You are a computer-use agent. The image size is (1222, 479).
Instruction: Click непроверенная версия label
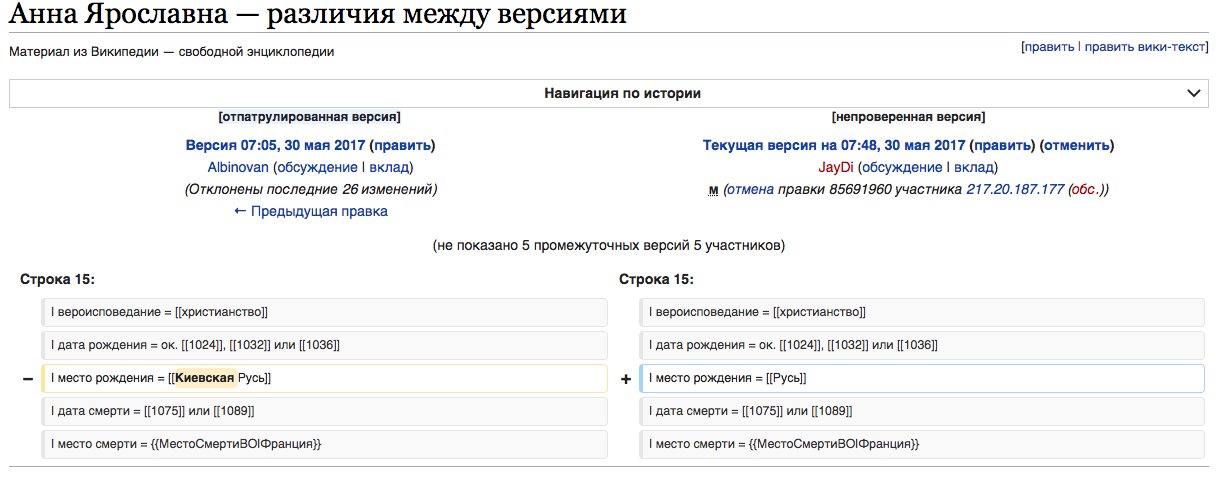[908, 117]
